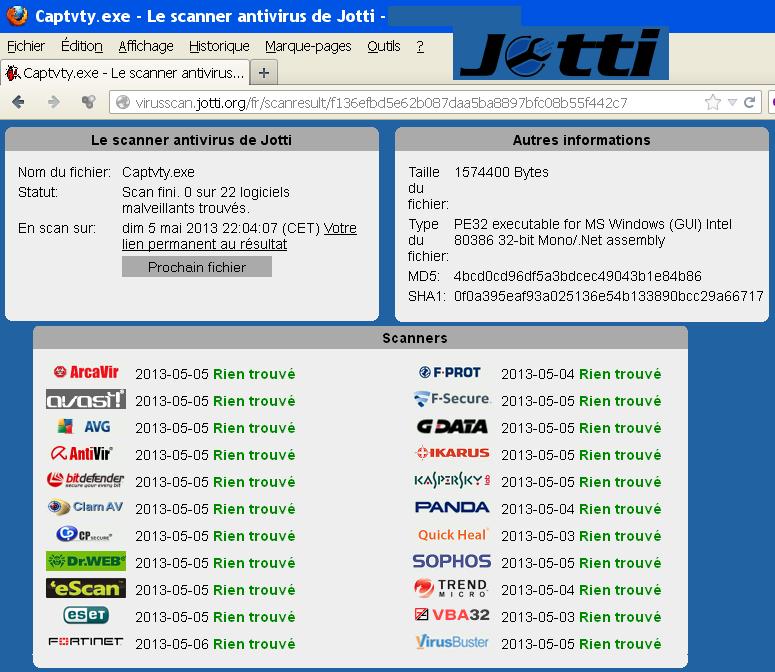Click the forward navigation arrow
775x672 pixels.
coord(53,102)
